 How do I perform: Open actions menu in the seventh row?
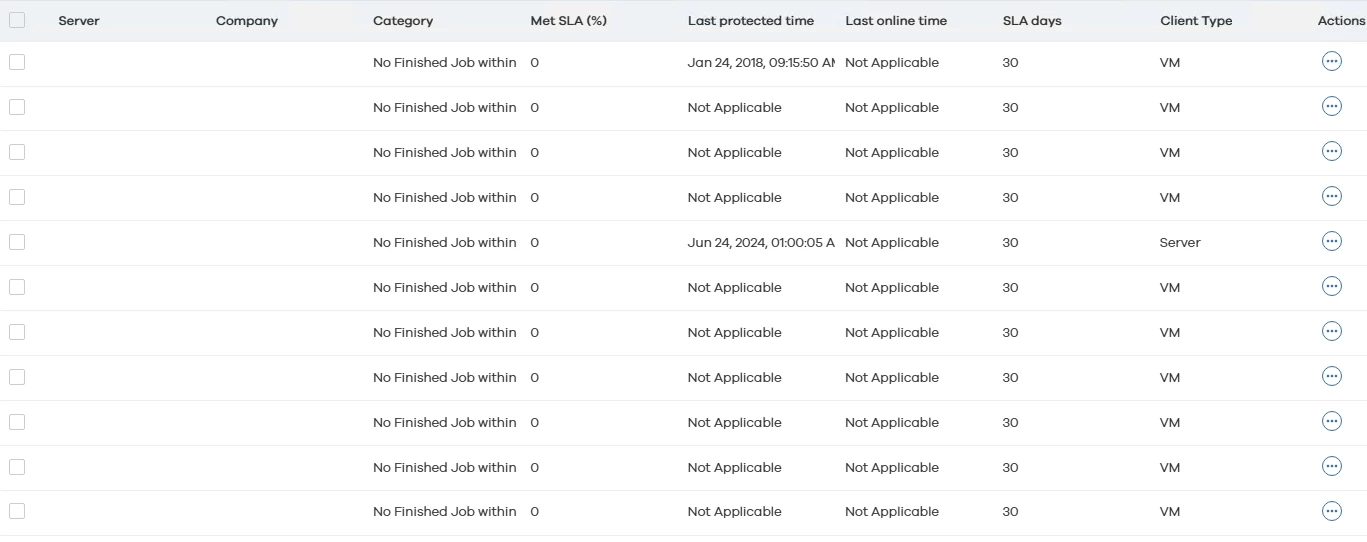tap(1331, 331)
